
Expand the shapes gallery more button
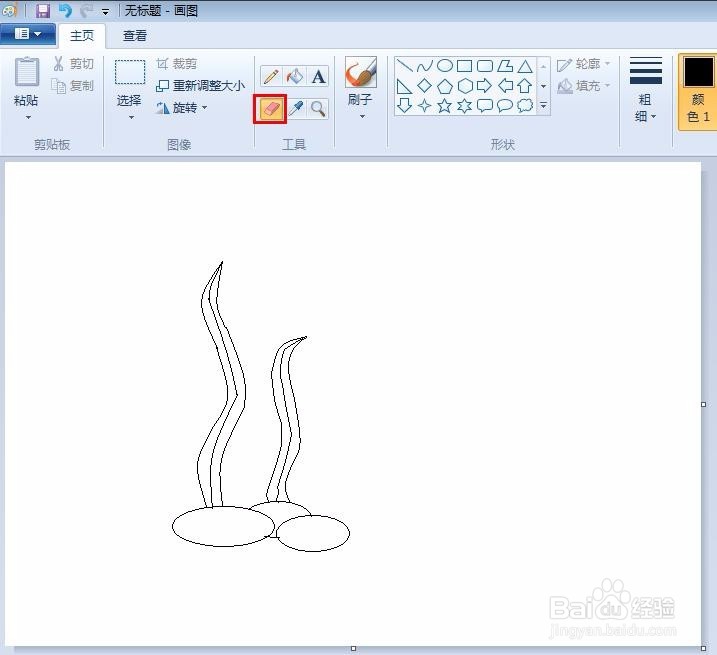tap(543, 106)
